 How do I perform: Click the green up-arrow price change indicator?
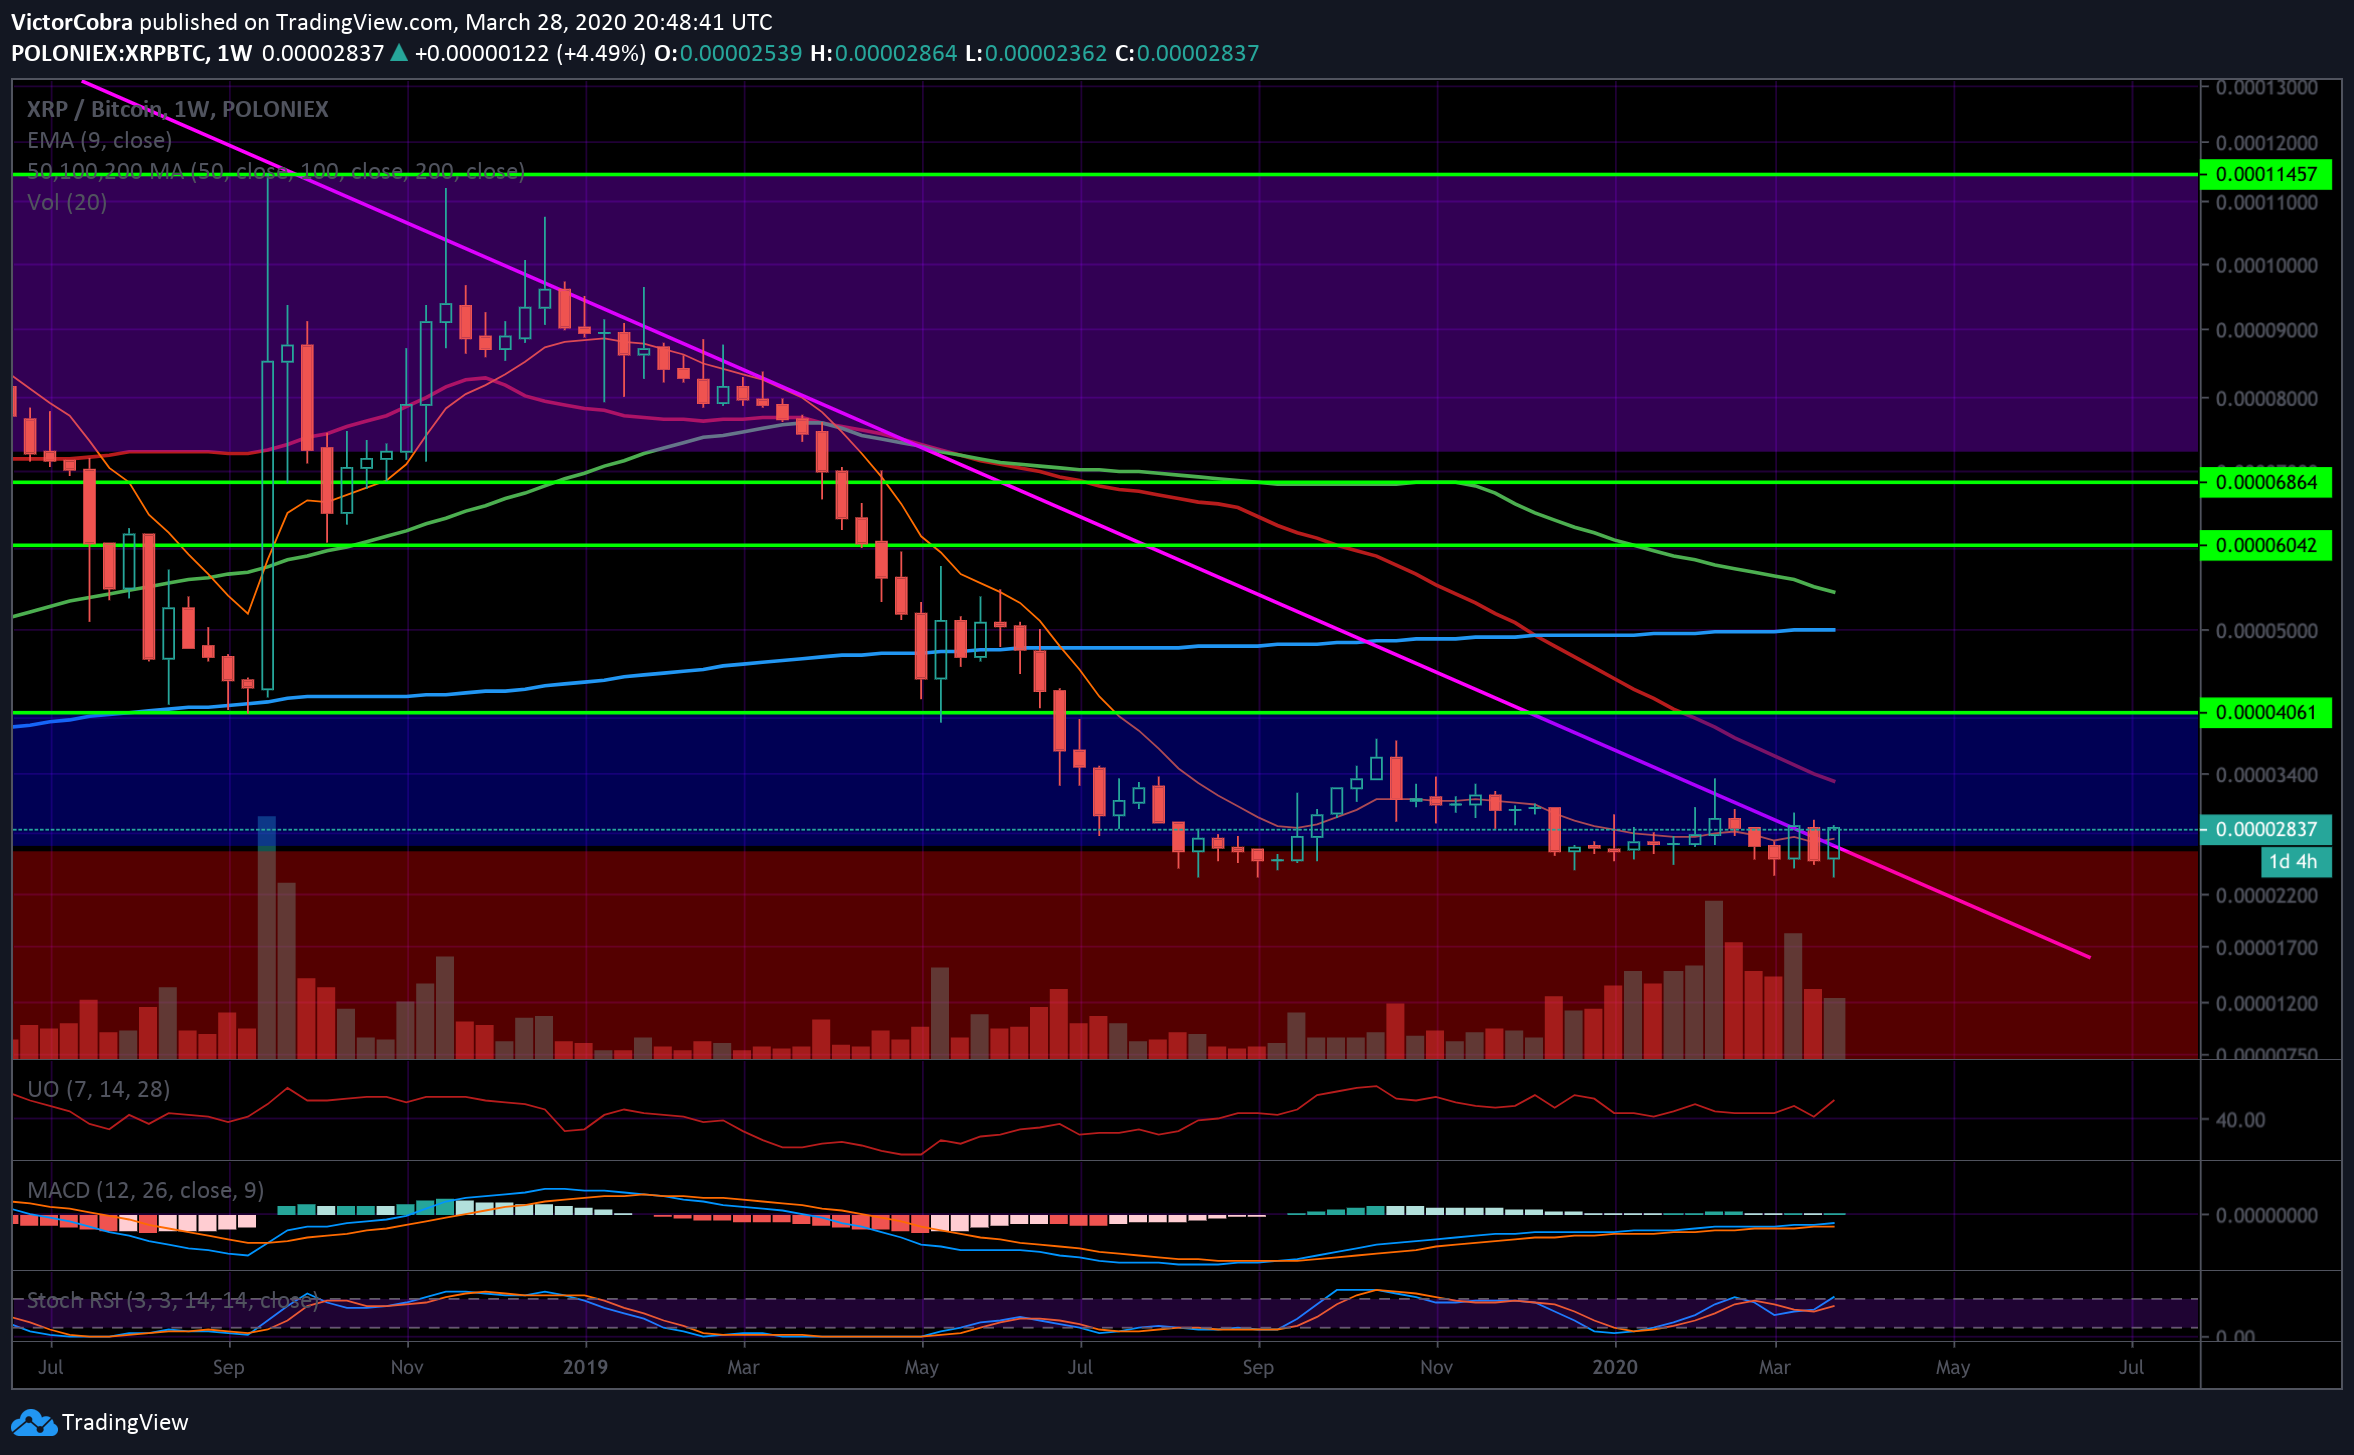point(398,53)
